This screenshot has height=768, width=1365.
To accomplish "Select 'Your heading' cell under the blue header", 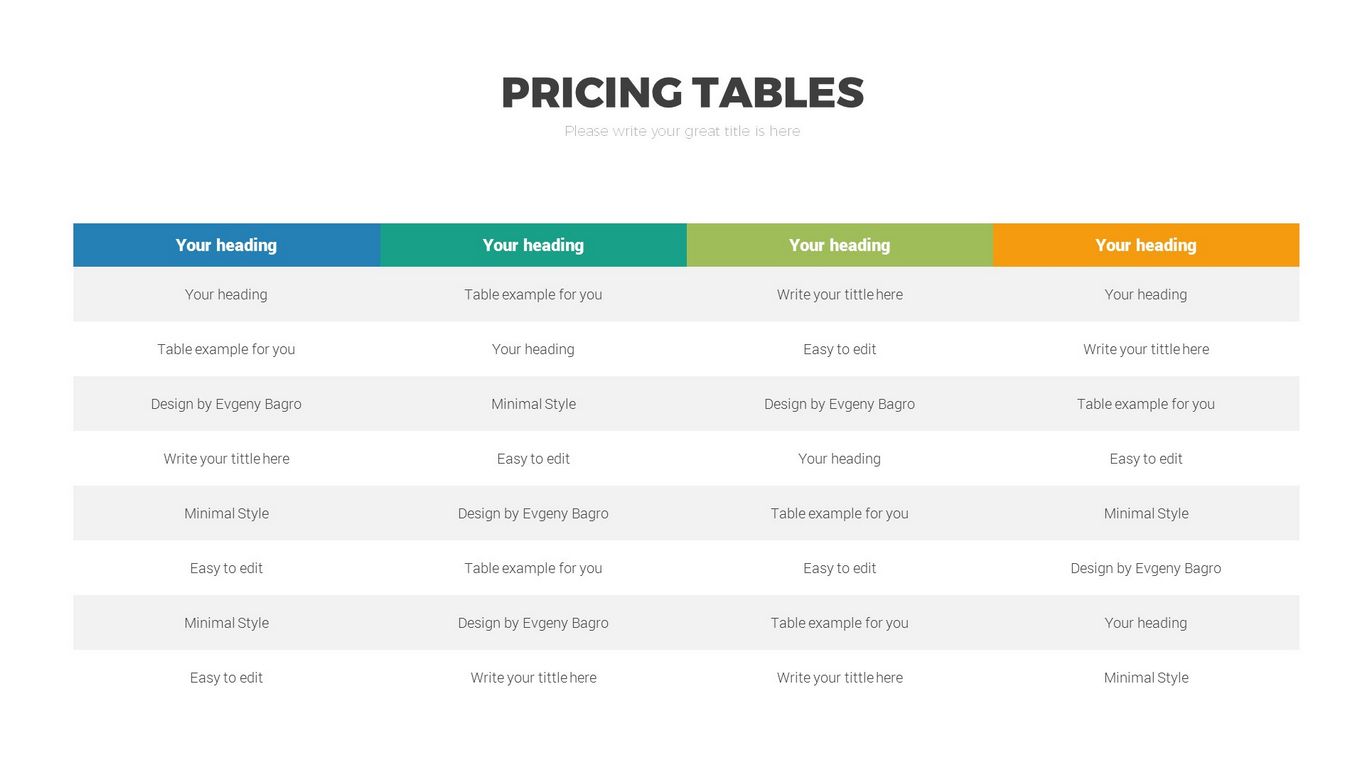I will coord(226,294).
